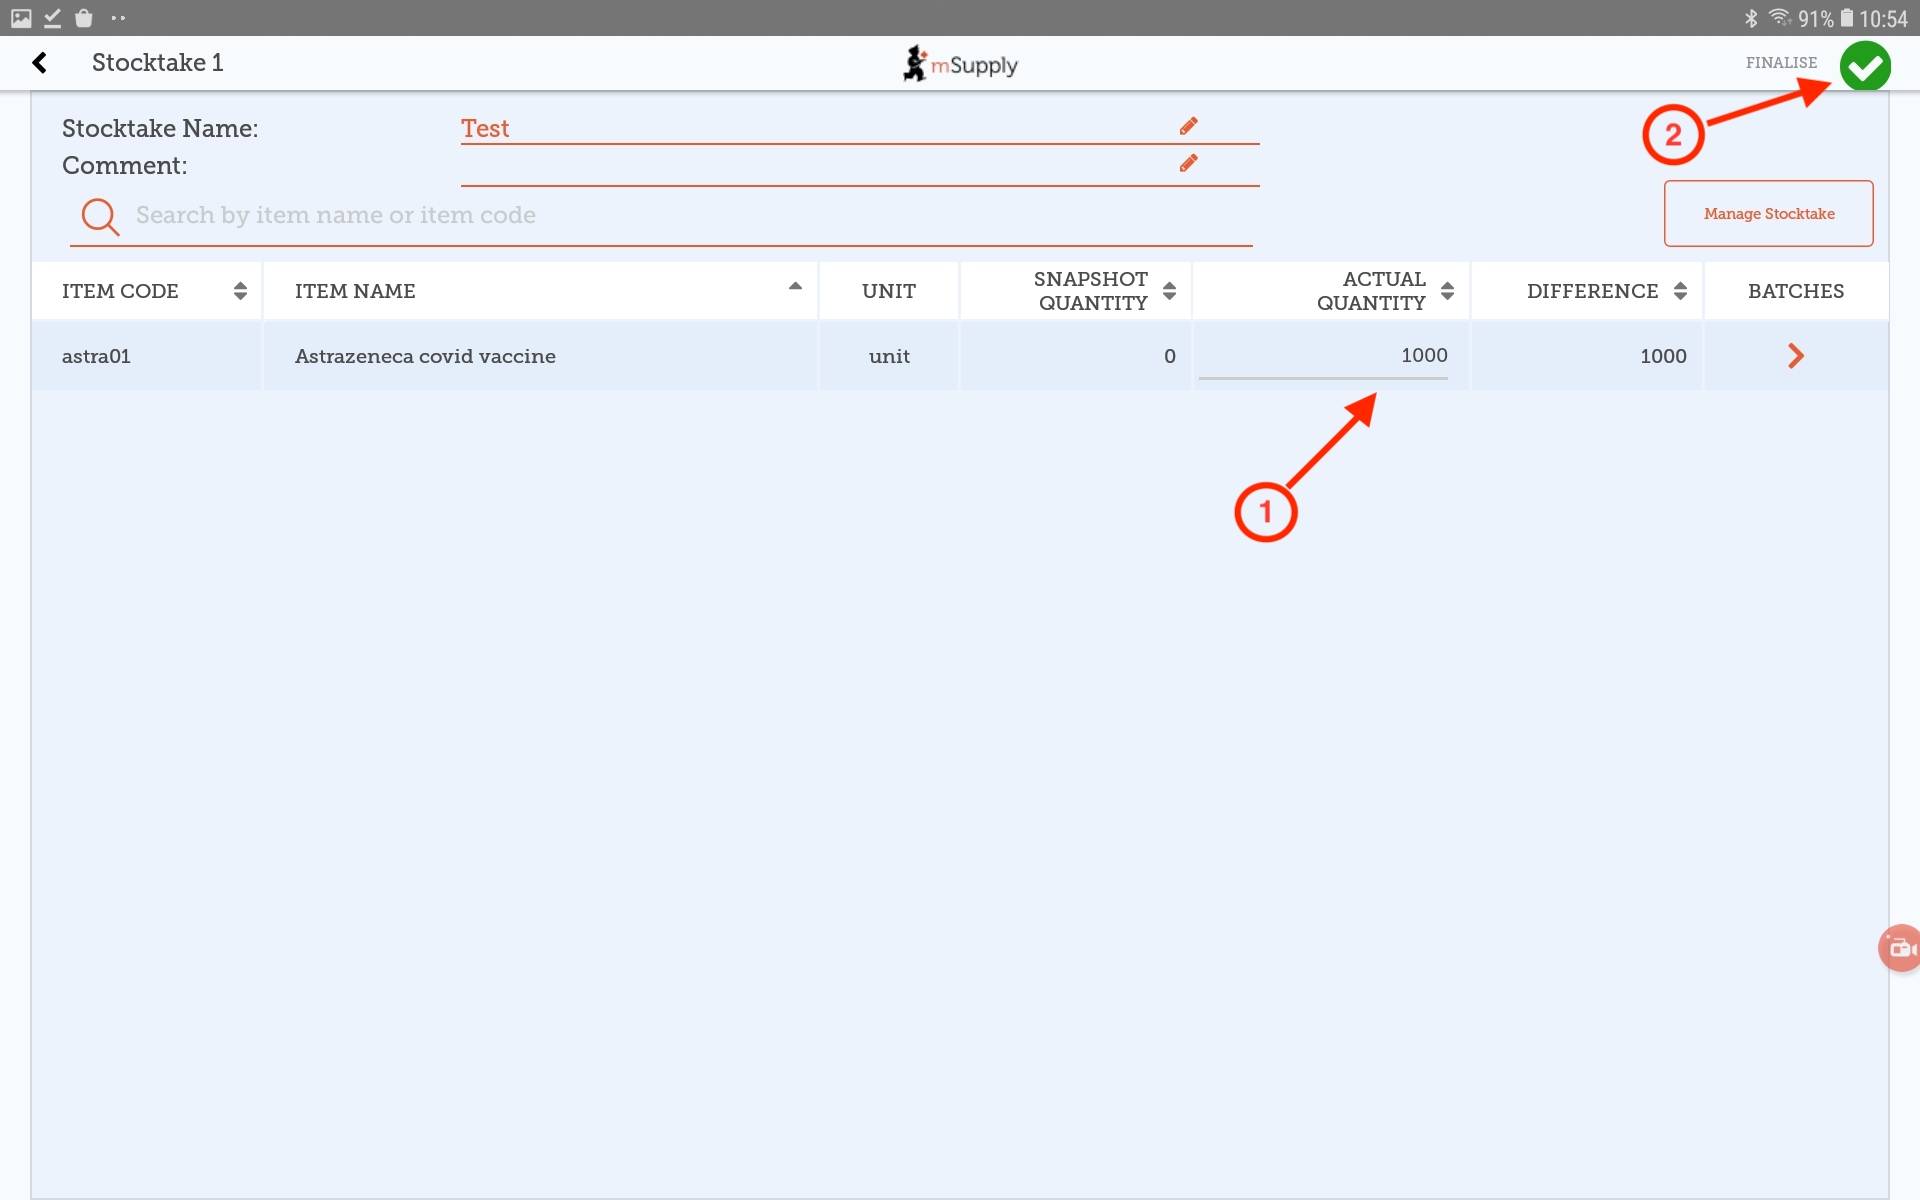Edit stocktake name via pencil icon
This screenshot has width=1920, height=1200.
(1188, 126)
